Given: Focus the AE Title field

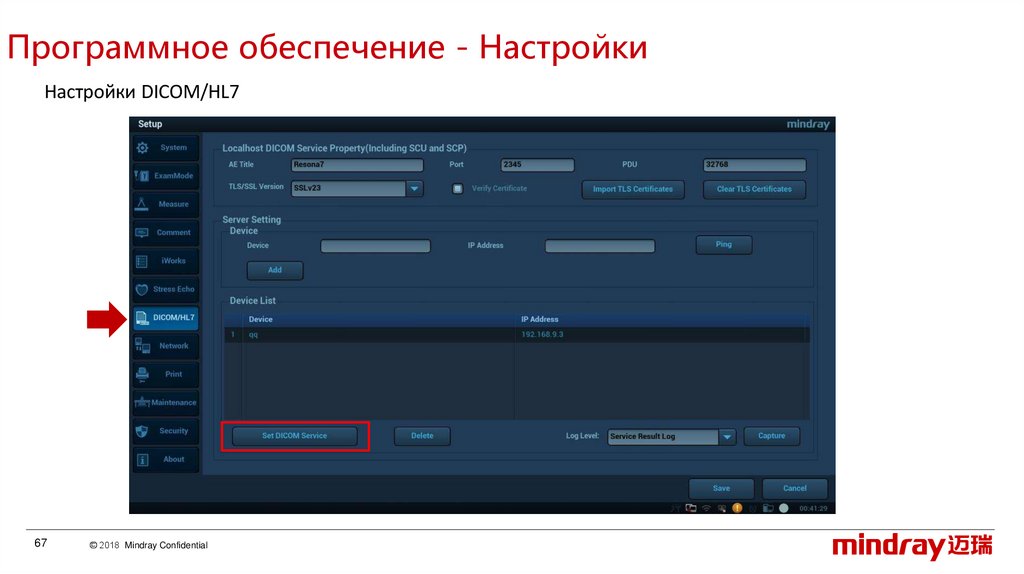Looking at the screenshot, I should coord(357,165).
